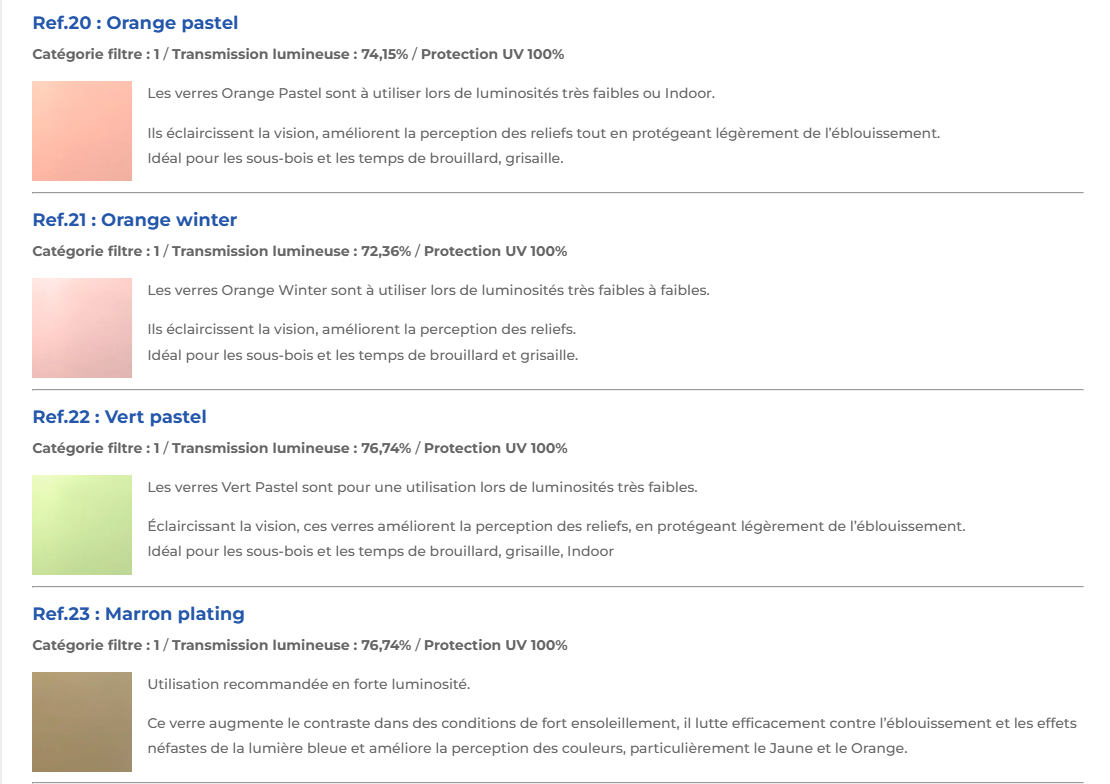1110x784 pixels.
Task: Click the 74,15% transmission lumineuse line
Action: [x=305, y=54]
